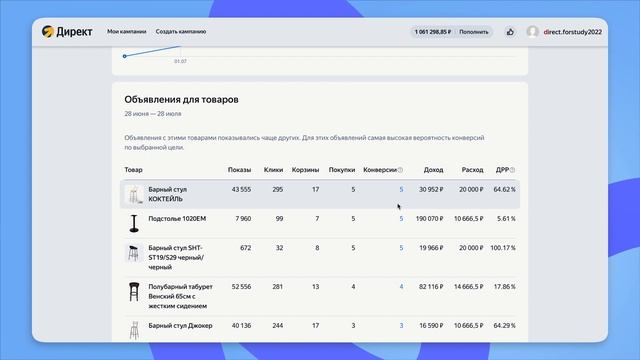The image size is (640, 360).
Task: Click the account balance 1 061 298,85 ₽
Action: (x=433, y=32)
